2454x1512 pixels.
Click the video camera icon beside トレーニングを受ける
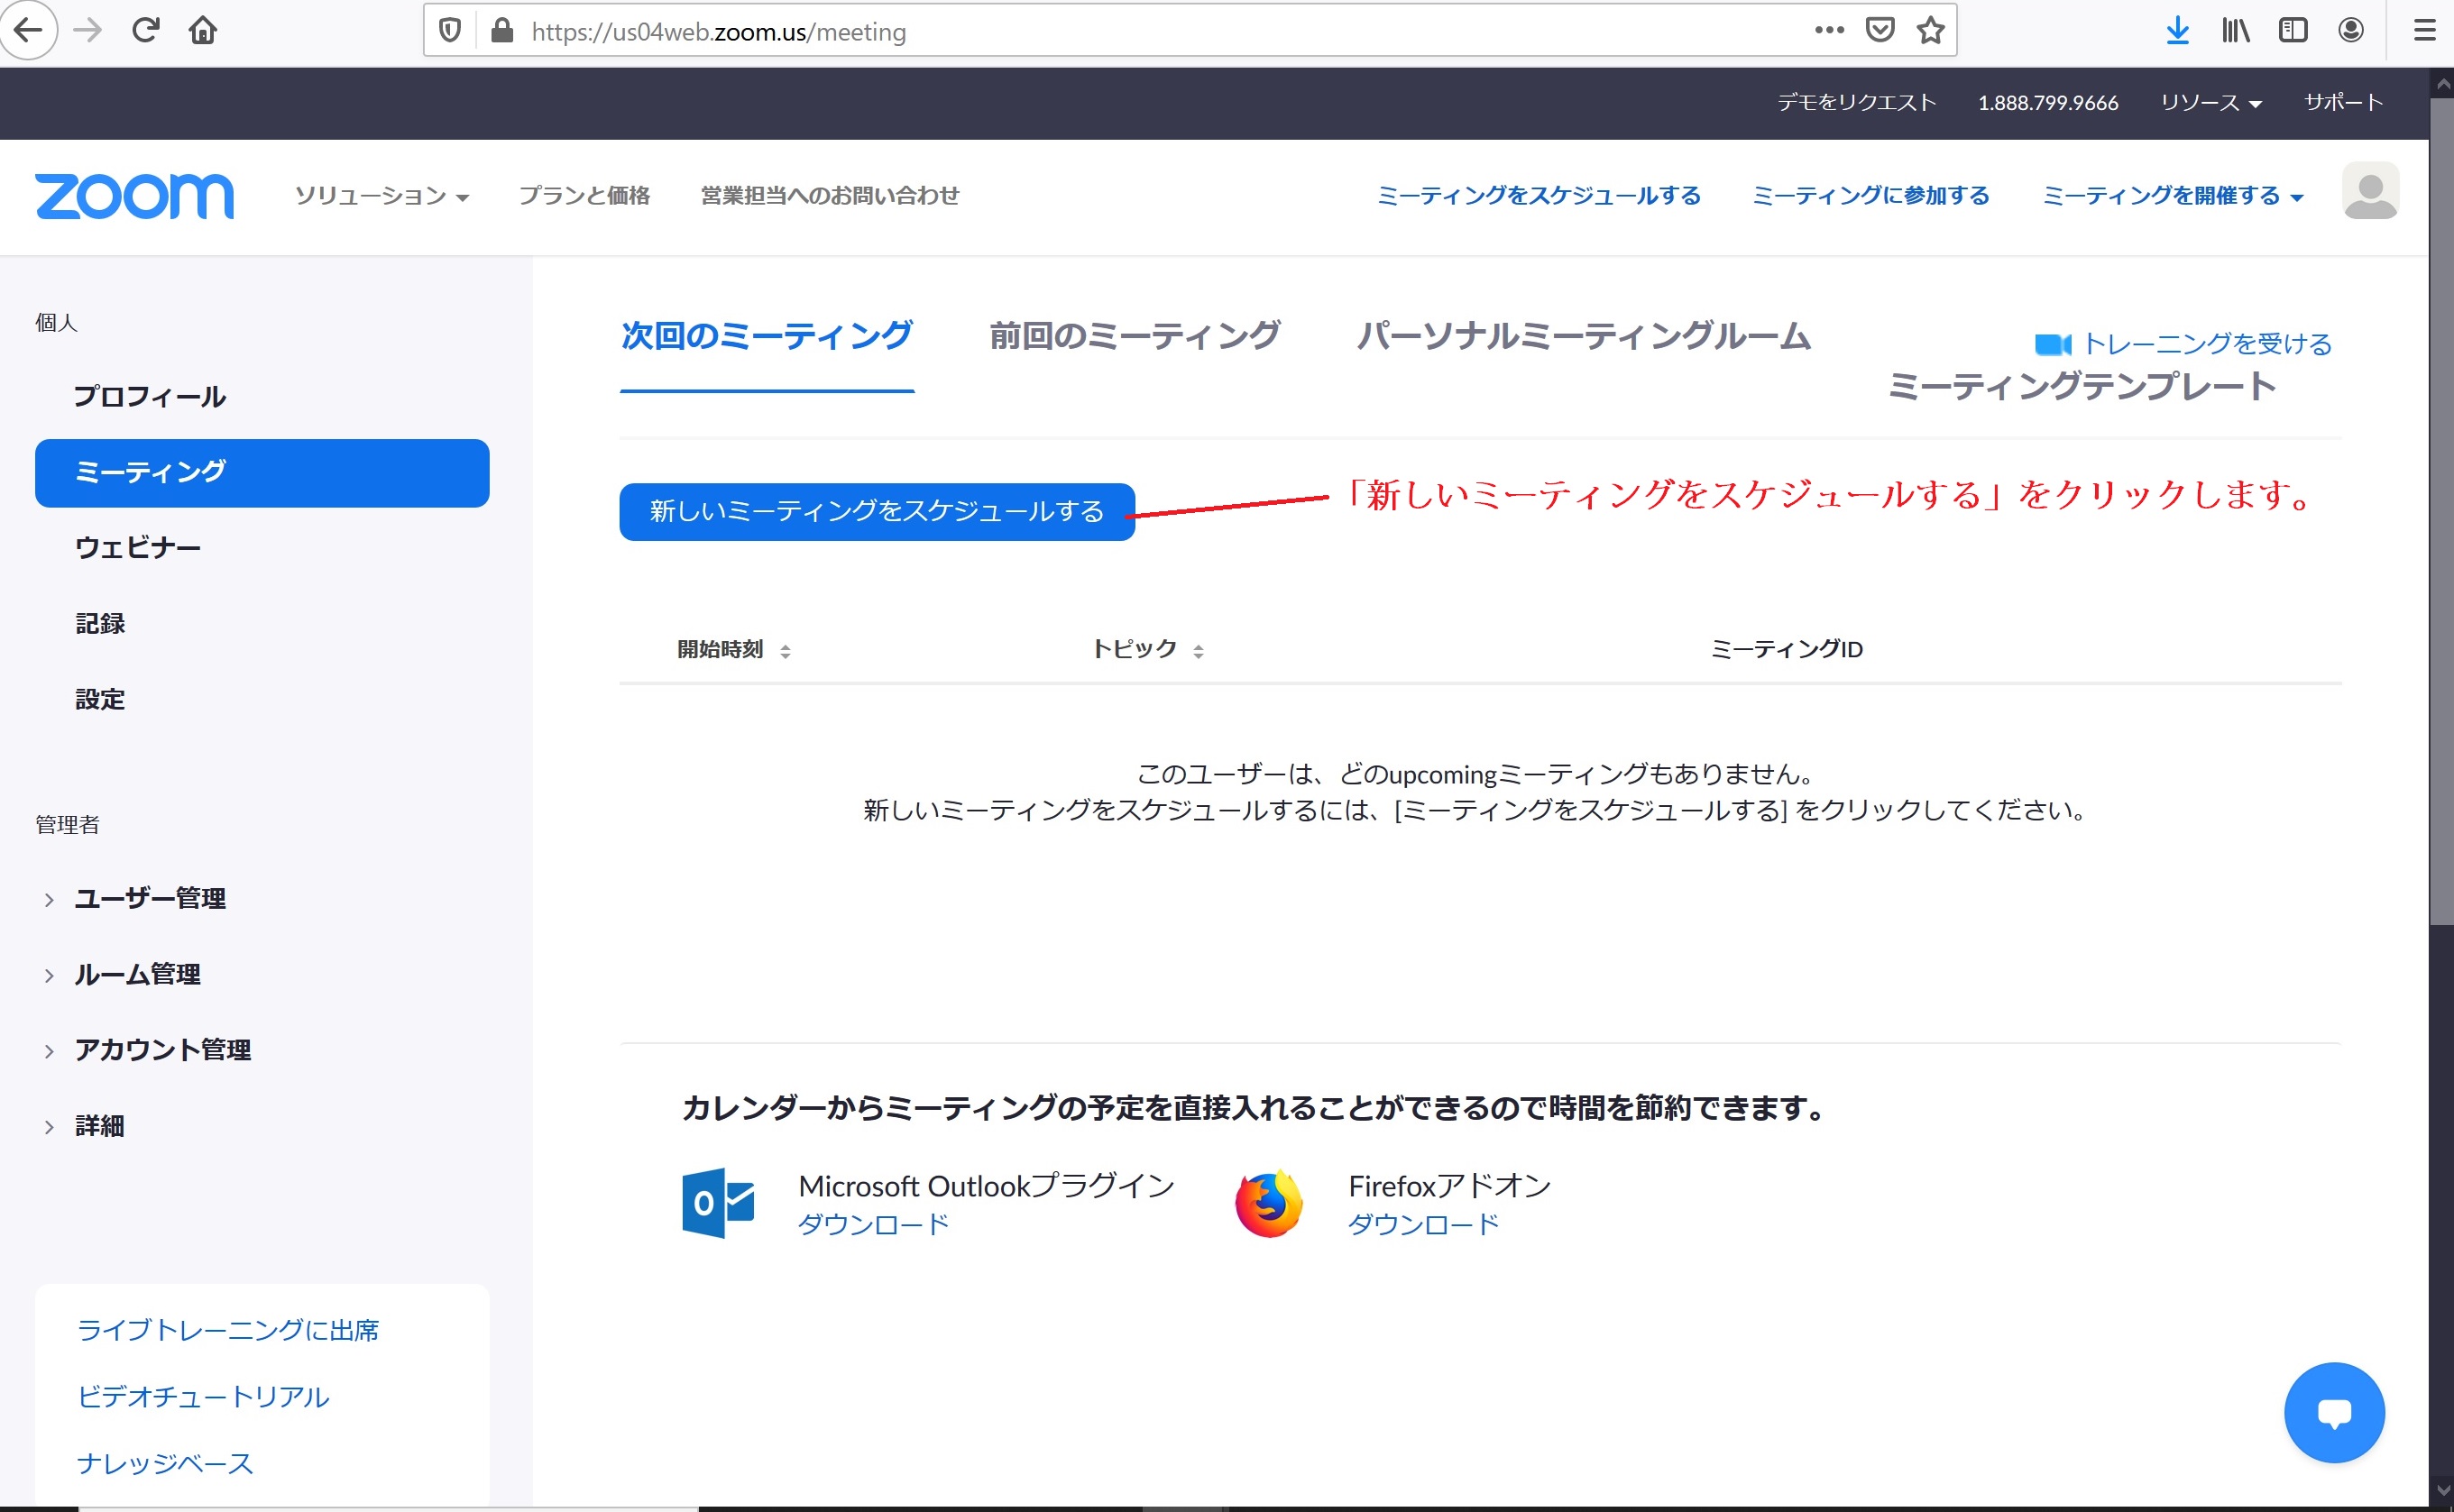coord(2052,345)
